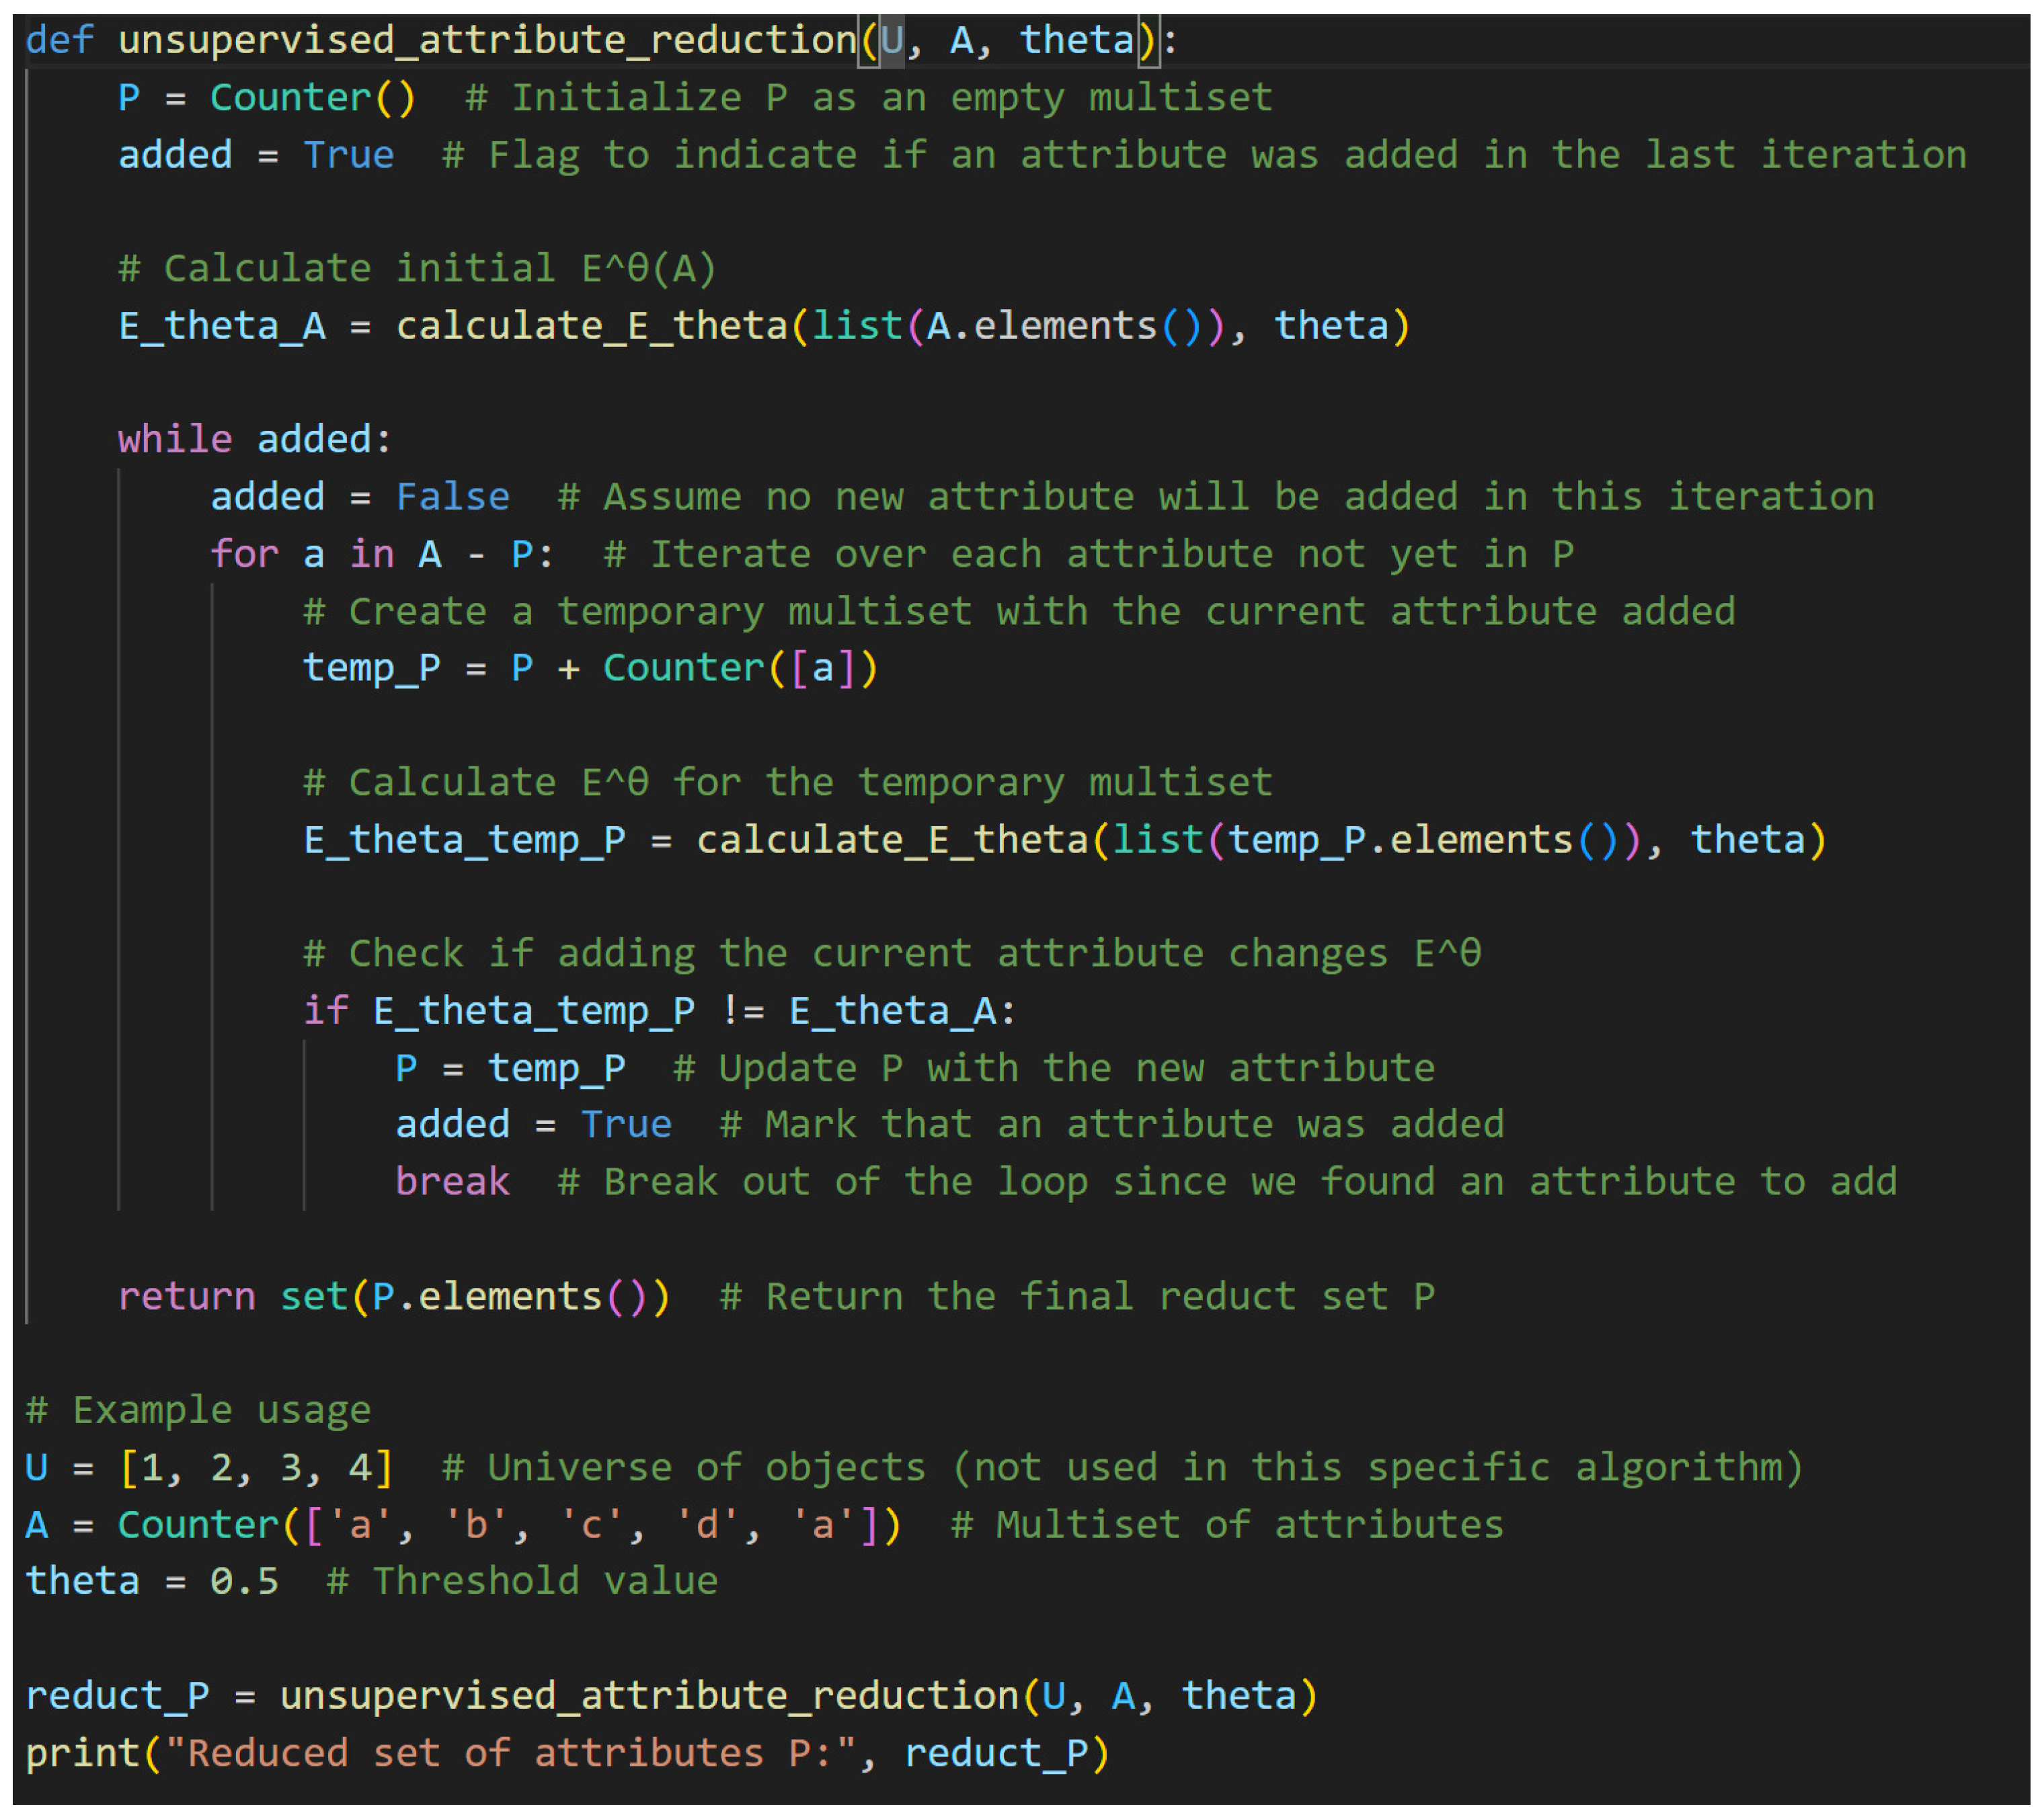Click the True value assigned to added
Viewport: 2044px width, 1819px height.
pyautogui.click(x=348, y=154)
